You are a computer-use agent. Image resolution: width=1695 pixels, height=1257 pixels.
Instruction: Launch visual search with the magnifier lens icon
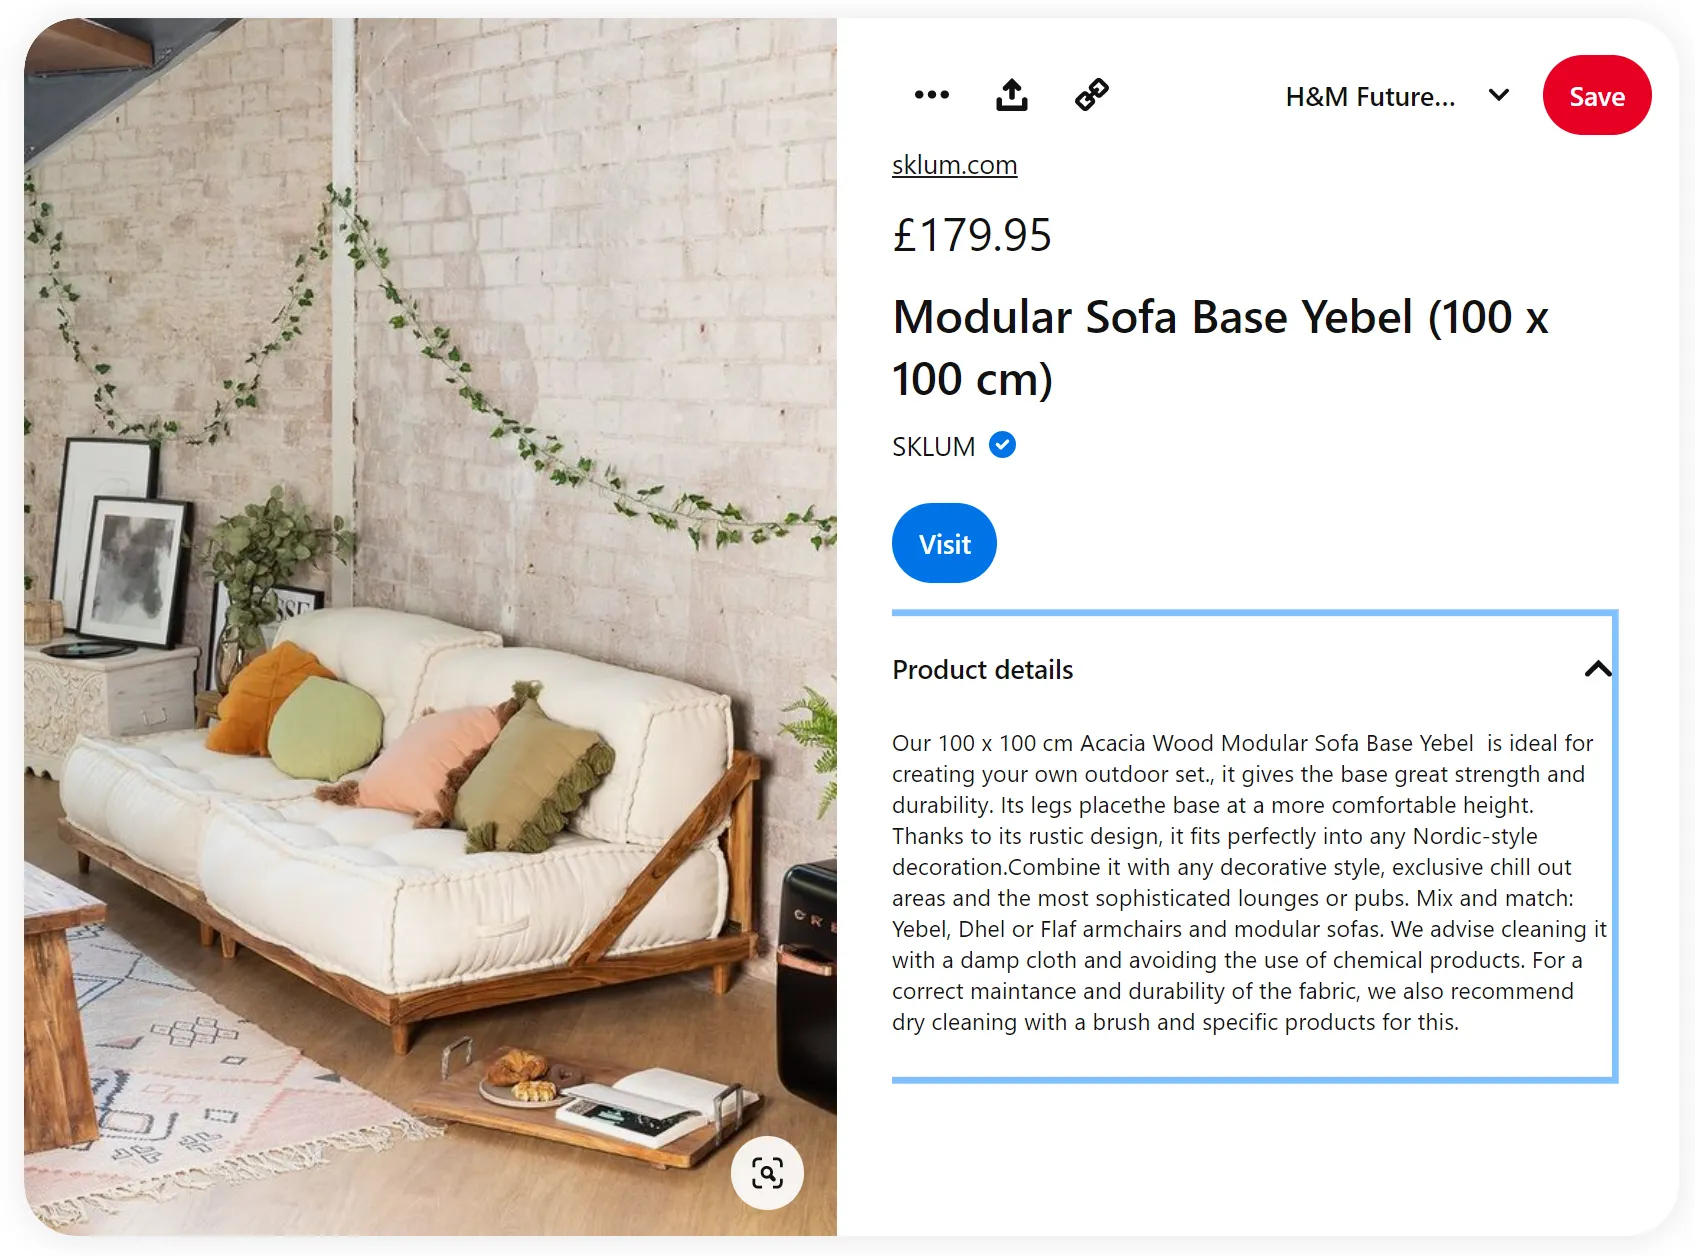point(767,1173)
